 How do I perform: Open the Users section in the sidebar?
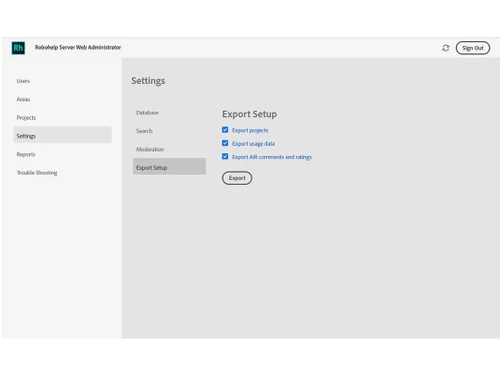point(23,81)
